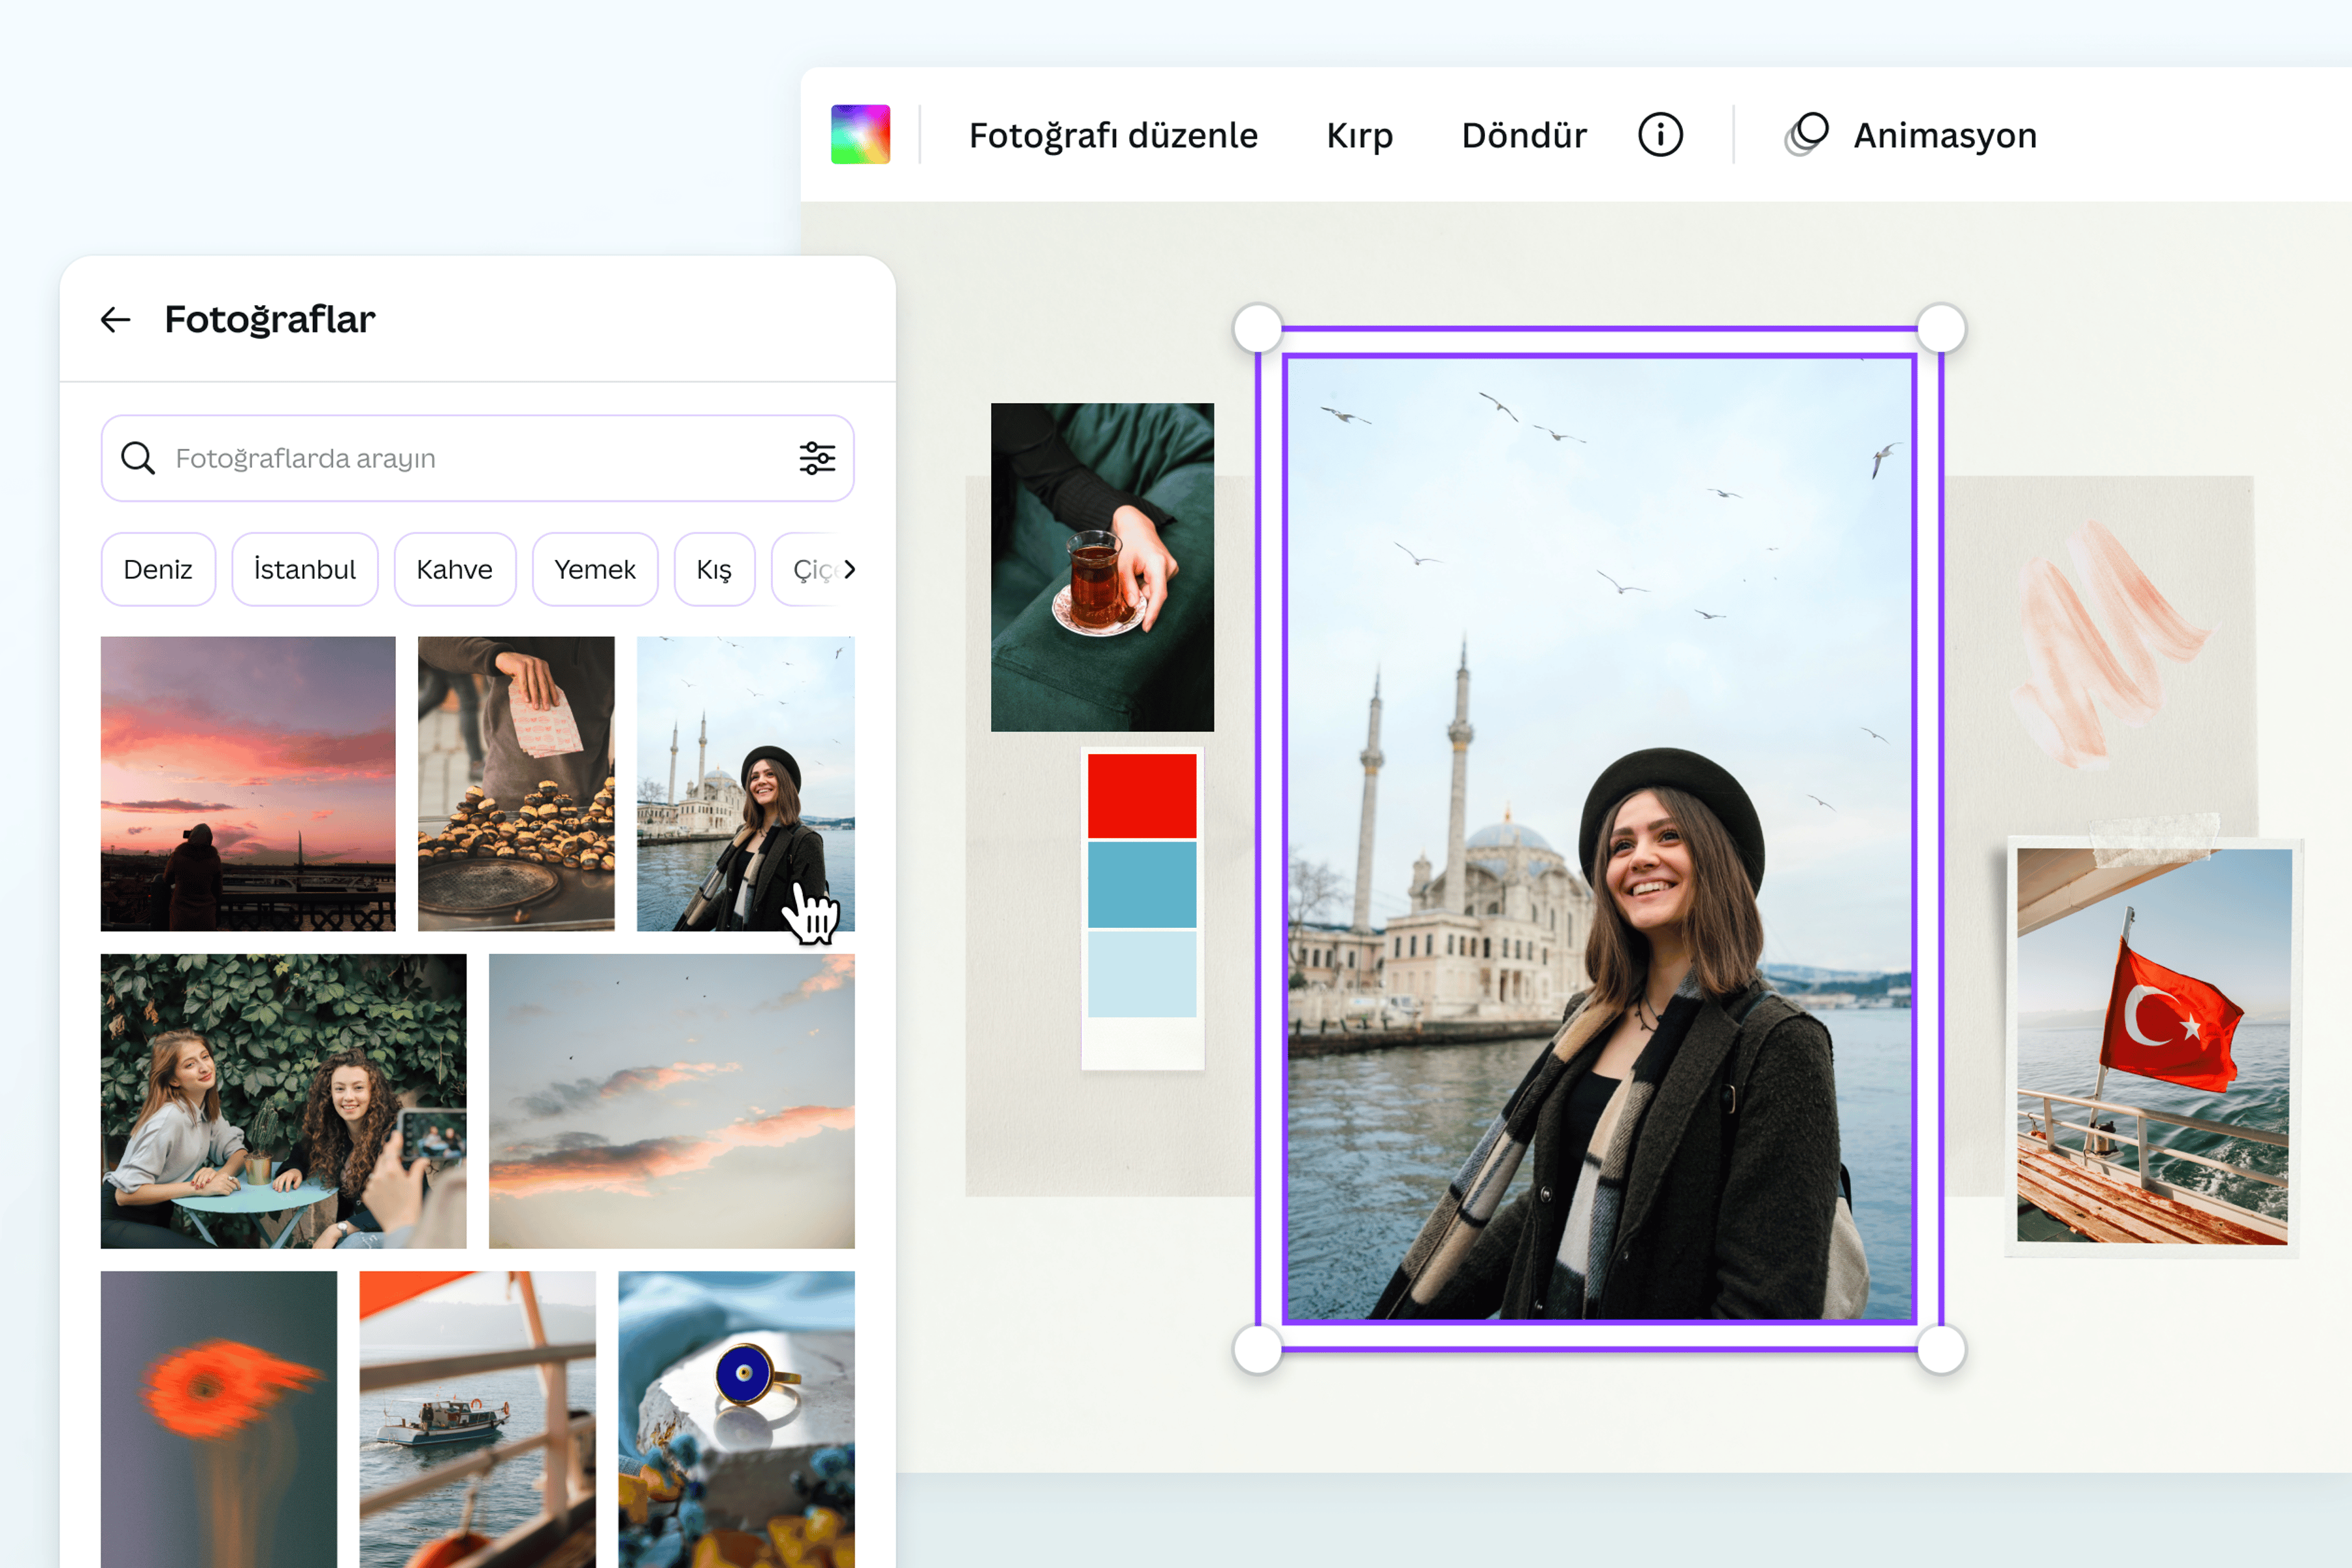Click the bottom-left resize handle
The height and width of the screenshot is (1568, 2352).
1258,1350
